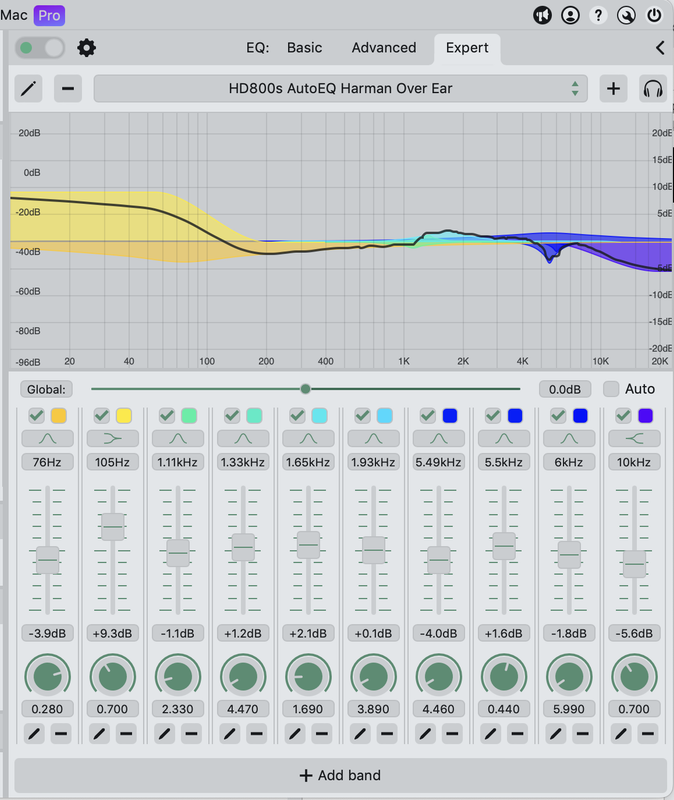Click the pencil edit preset icon
This screenshot has height=800, width=674.
tap(28, 89)
